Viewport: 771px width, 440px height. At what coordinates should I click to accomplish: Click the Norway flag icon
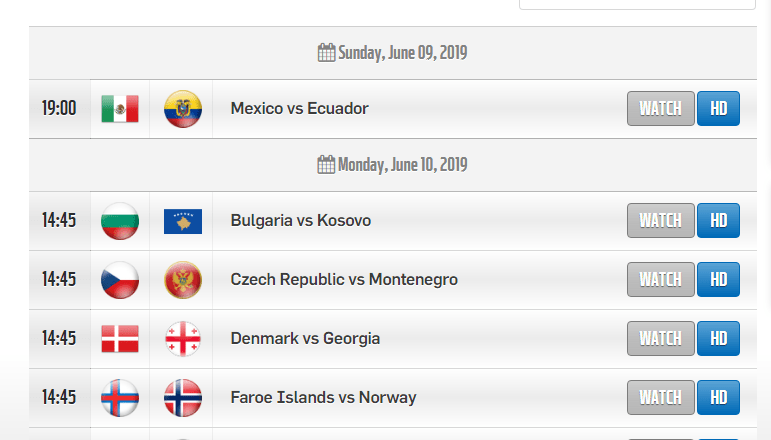(x=183, y=398)
